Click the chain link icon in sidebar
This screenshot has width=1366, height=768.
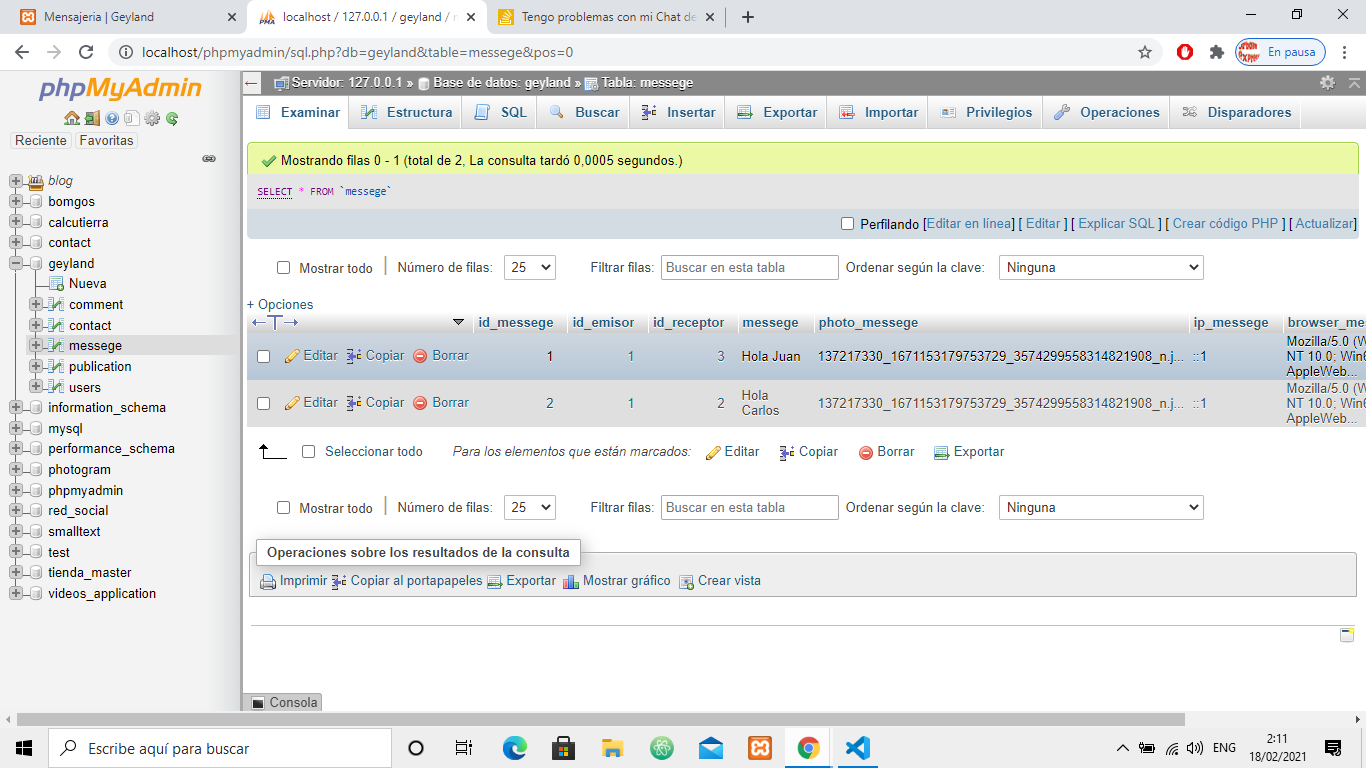(209, 158)
